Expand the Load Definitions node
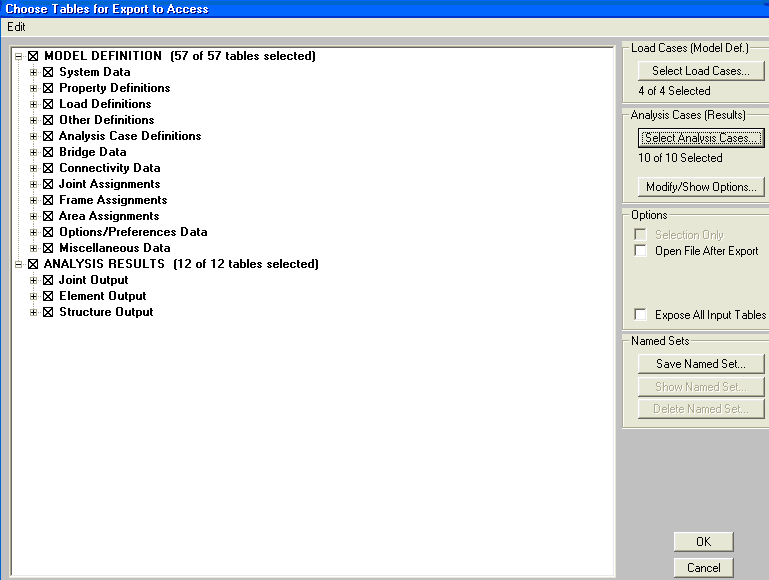Viewport: 769px width, 580px height. click(x=33, y=104)
